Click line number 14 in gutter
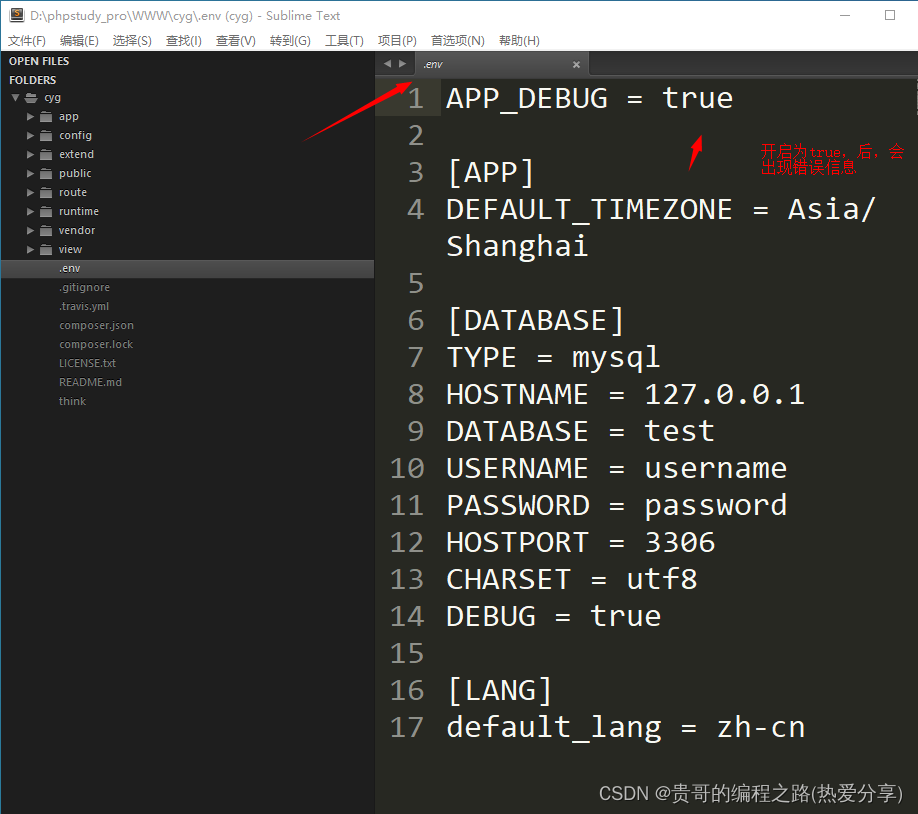Viewport: 918px width, 814px height. (407, 617)
